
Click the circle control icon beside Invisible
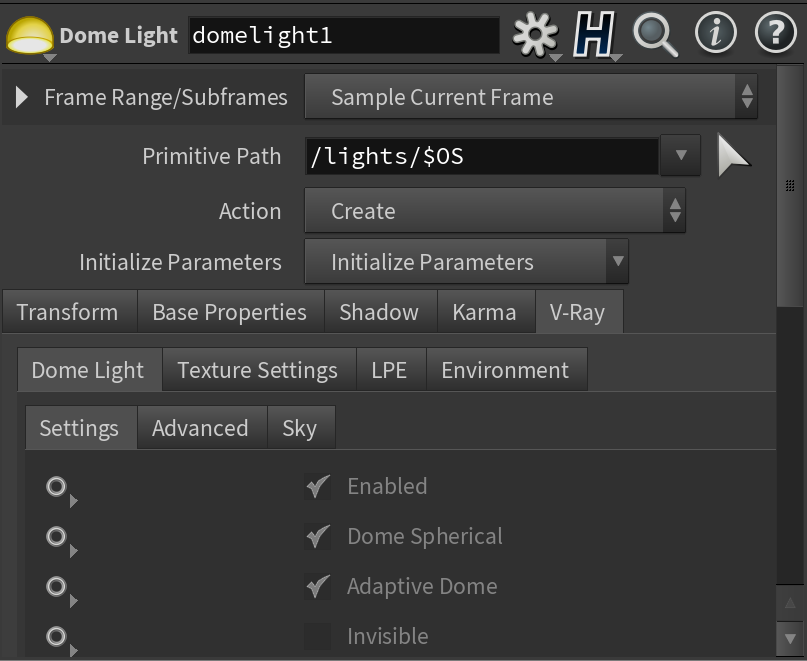click(x=56, y=636)
